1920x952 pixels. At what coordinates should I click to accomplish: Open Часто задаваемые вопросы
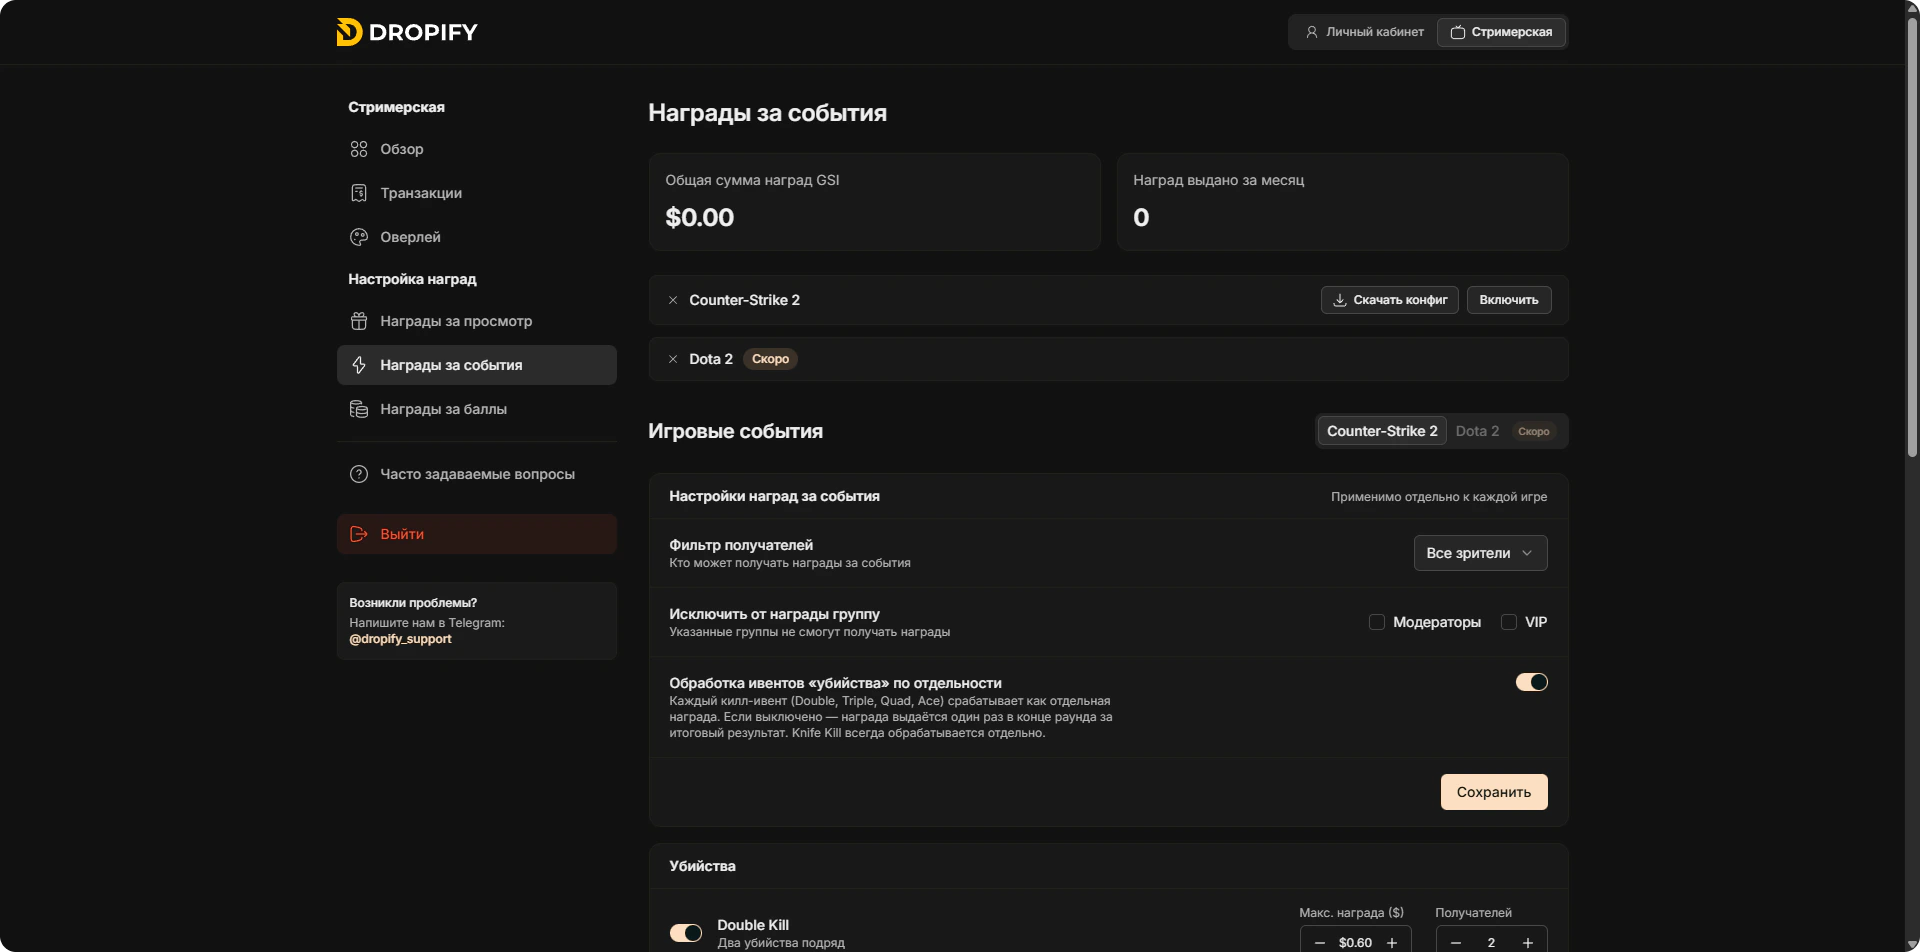[x=476, y=474]
